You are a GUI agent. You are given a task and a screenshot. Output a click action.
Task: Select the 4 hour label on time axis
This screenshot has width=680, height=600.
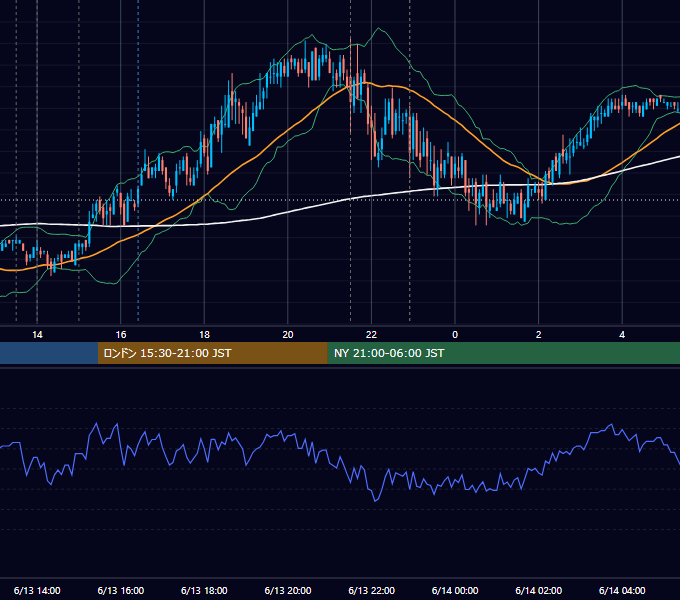pos(622,335)
